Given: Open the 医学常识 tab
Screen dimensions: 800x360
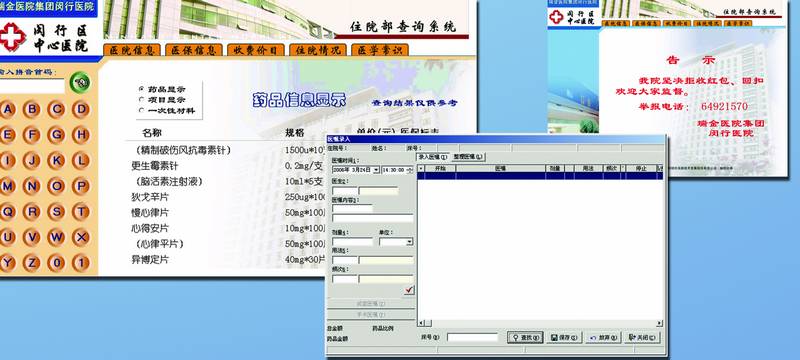Looking at the screenshot, I should pyautogui.click(x=380, y=50).
